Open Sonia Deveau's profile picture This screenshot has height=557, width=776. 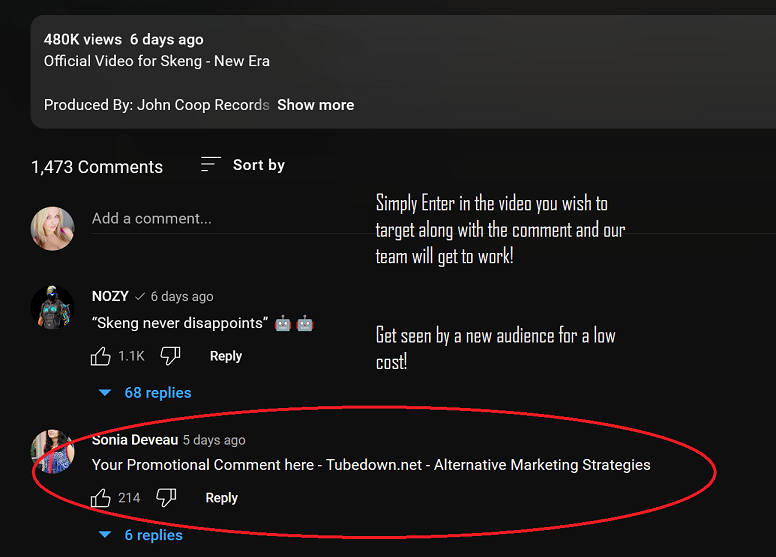point(52,451)
